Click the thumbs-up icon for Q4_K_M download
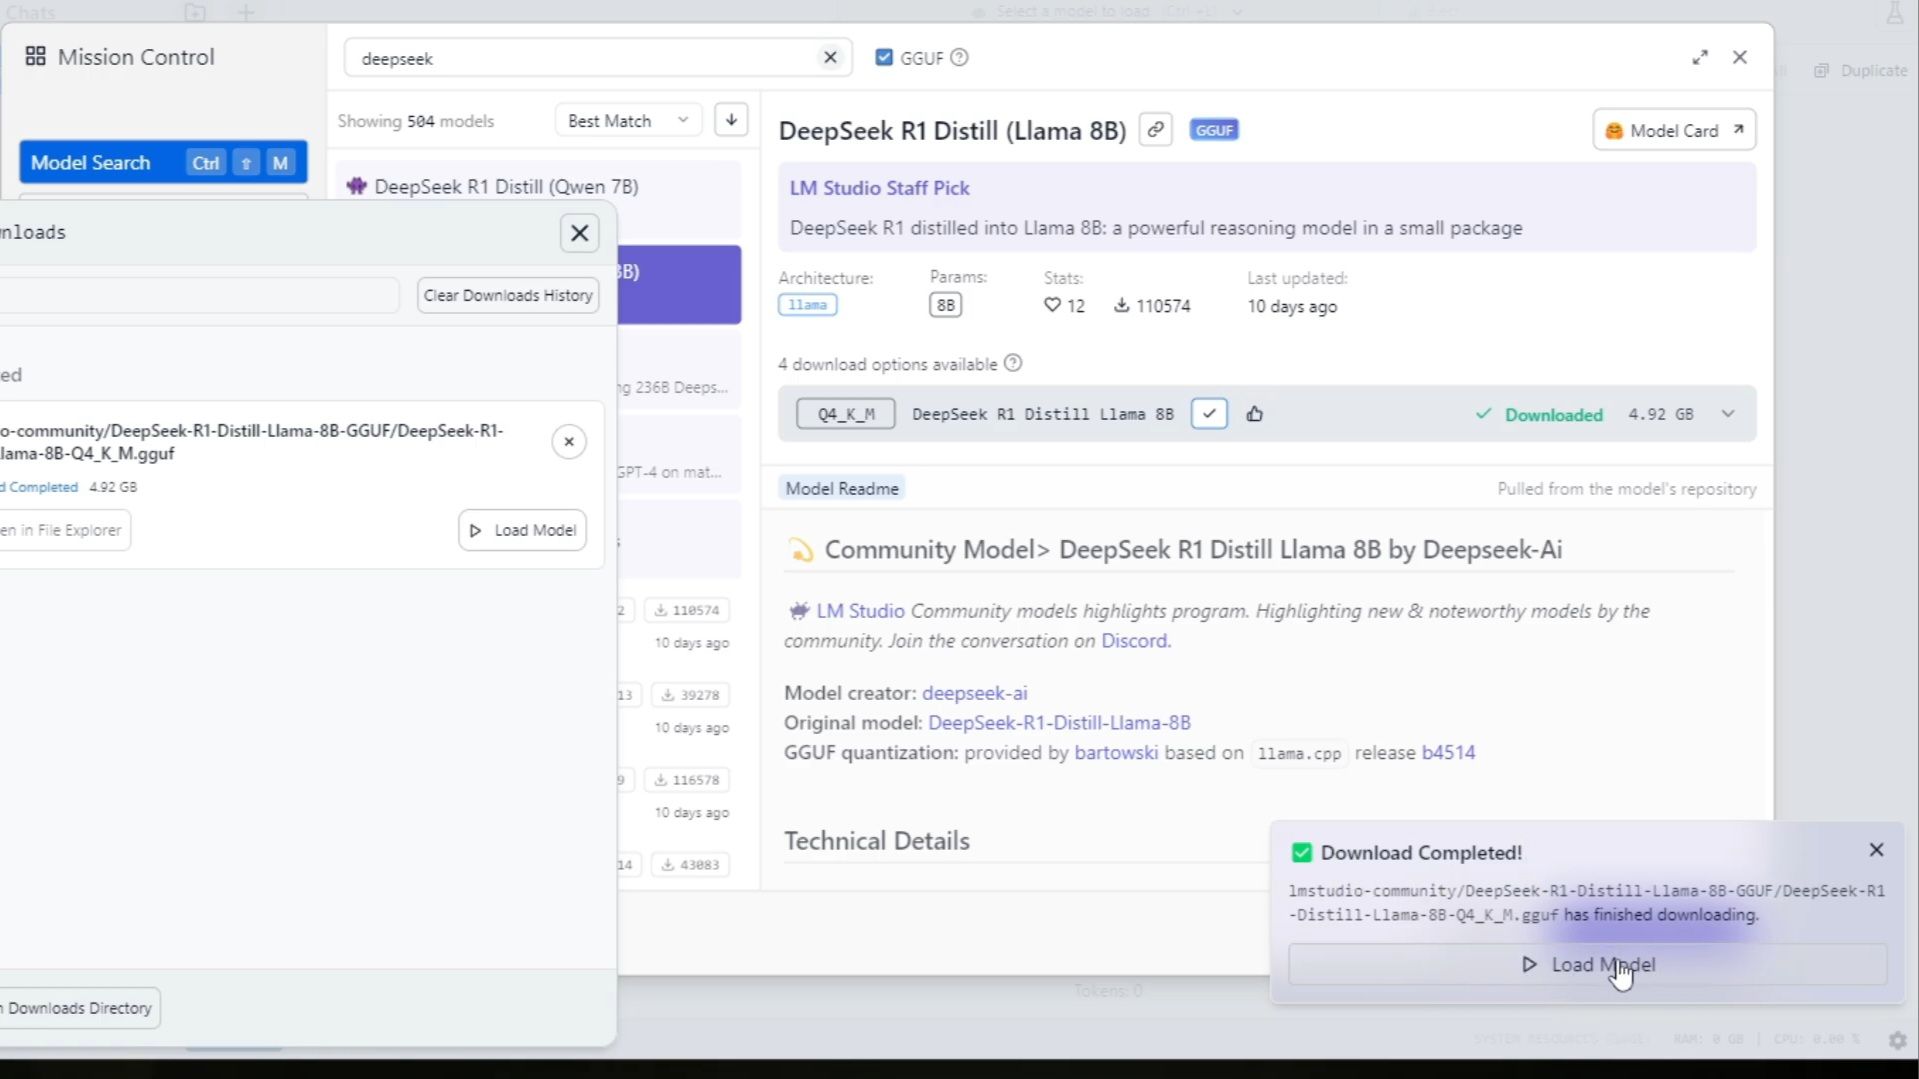 (x=1255, y=414)
